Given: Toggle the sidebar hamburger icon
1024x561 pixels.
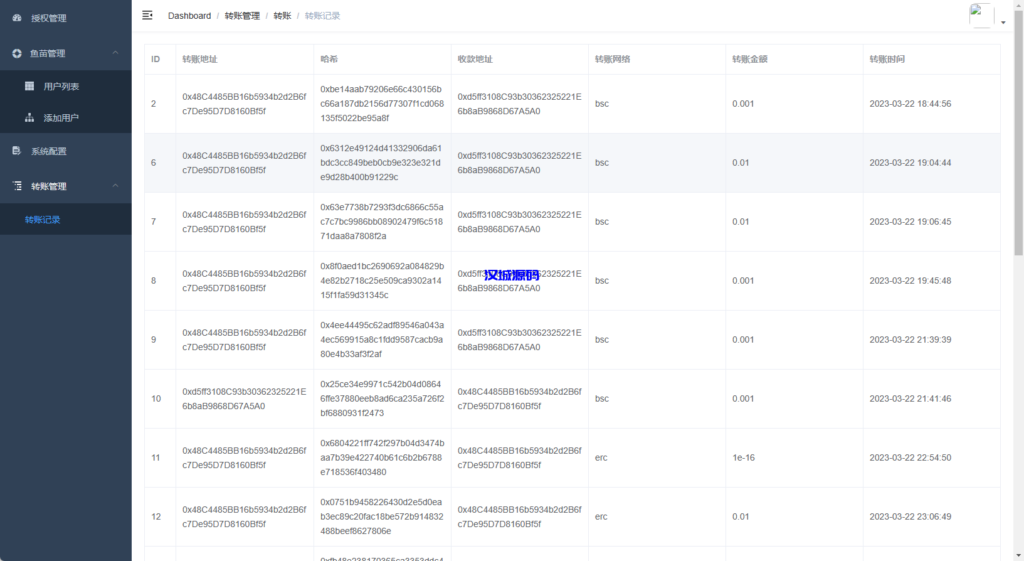Looking at the screenshot, I should (x=148, y=15).
